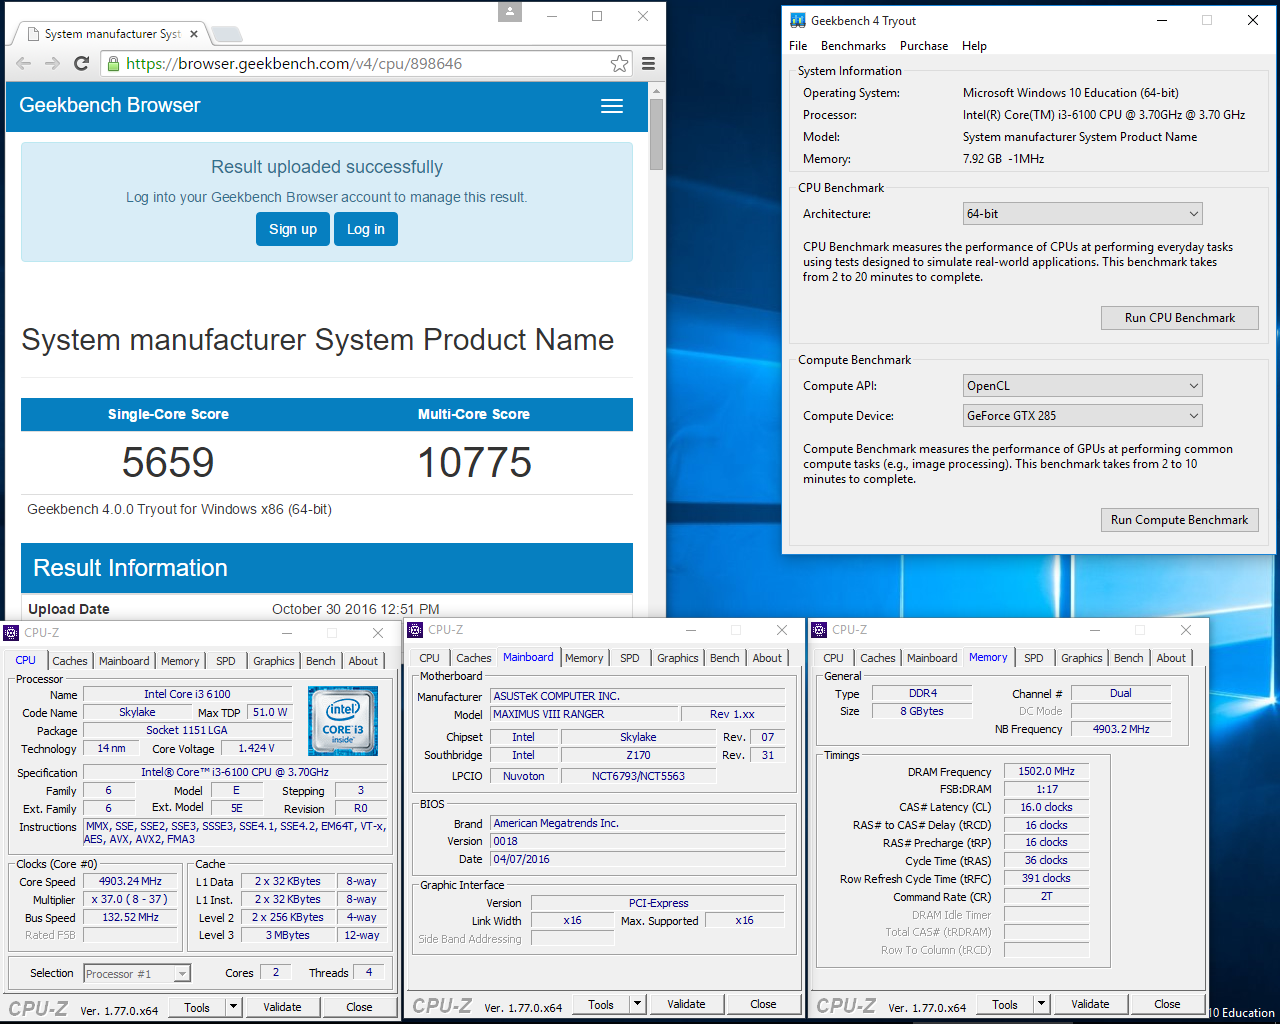Open Tools dropdown arrow in Mainboard window
1280x1024 pixels.
[x=638, y=1004]
